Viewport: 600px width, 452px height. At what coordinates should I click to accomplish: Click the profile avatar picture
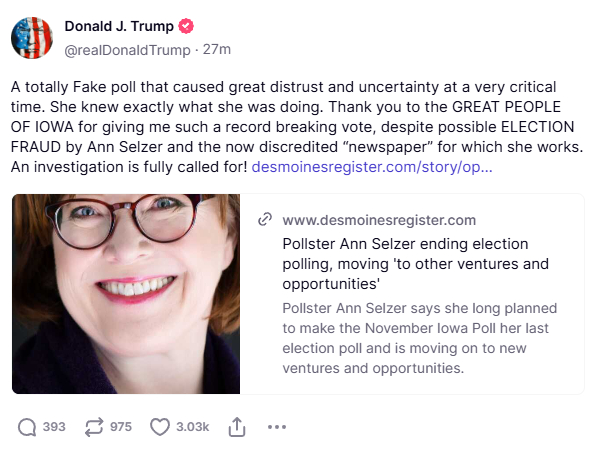point(31,37)
